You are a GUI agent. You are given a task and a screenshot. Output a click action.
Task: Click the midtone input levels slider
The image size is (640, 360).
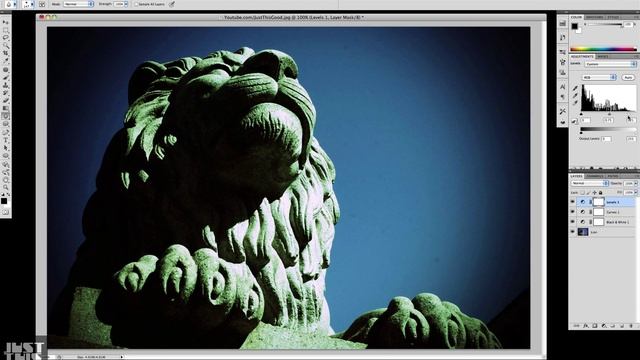[x=609, y=114]
